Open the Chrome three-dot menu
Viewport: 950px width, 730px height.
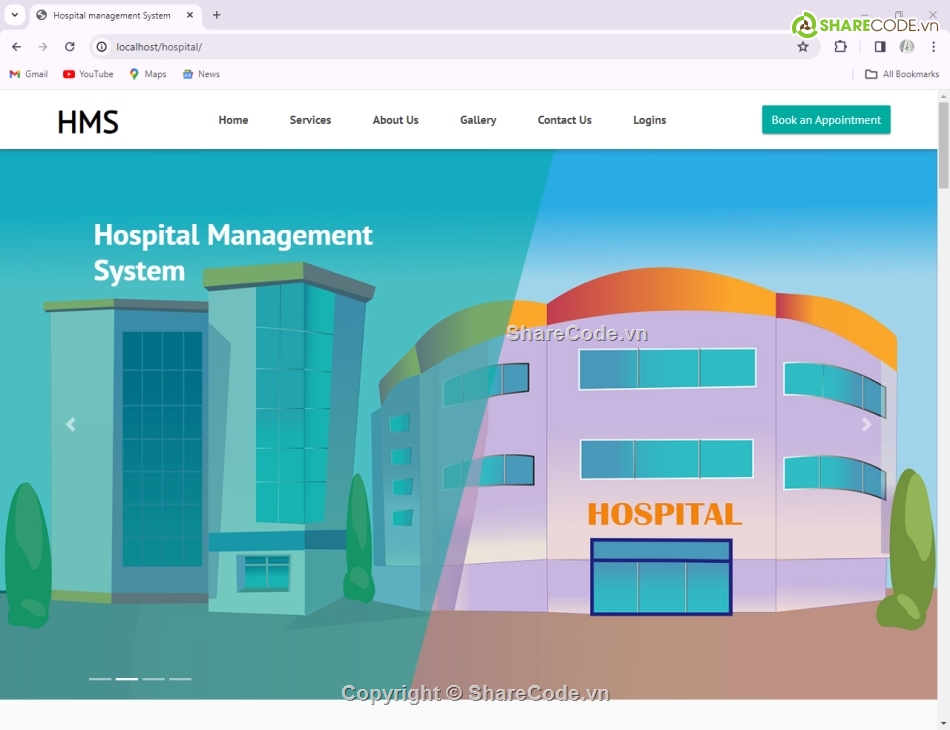click(933, 47)
